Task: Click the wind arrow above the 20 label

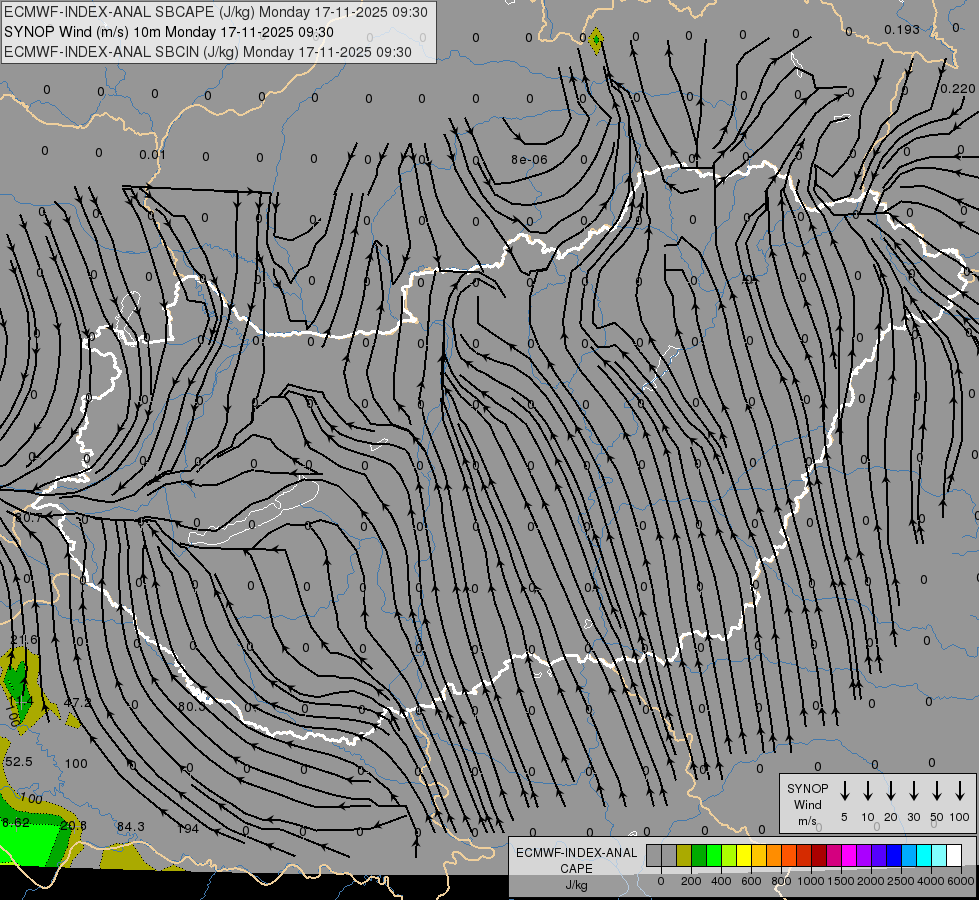Action: tap(891, 791)
